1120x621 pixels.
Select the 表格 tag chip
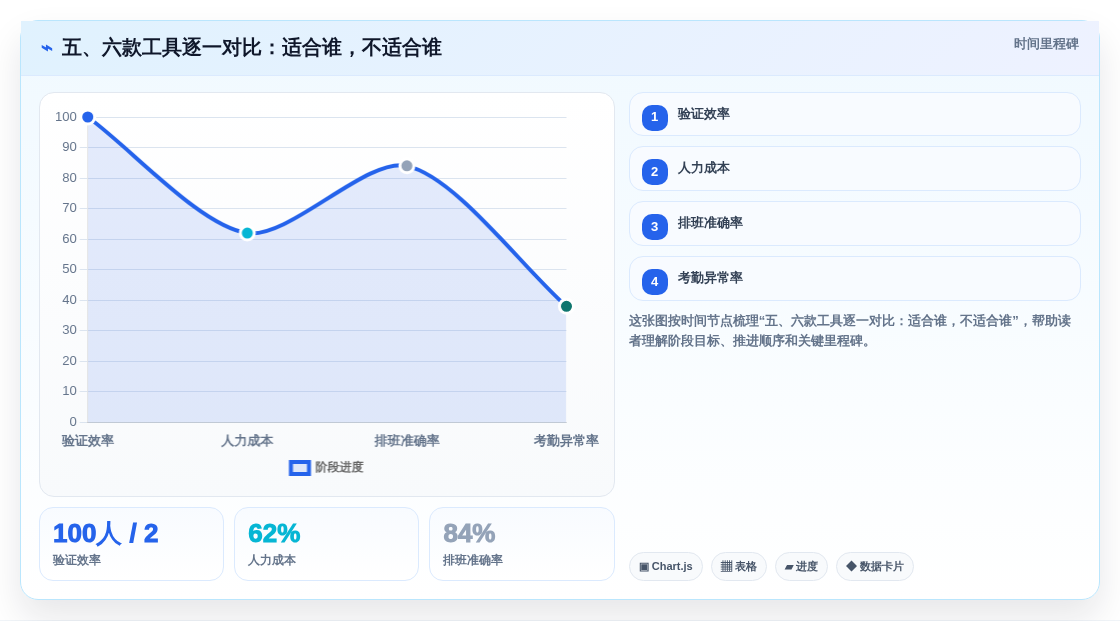(x=739, y=567)
